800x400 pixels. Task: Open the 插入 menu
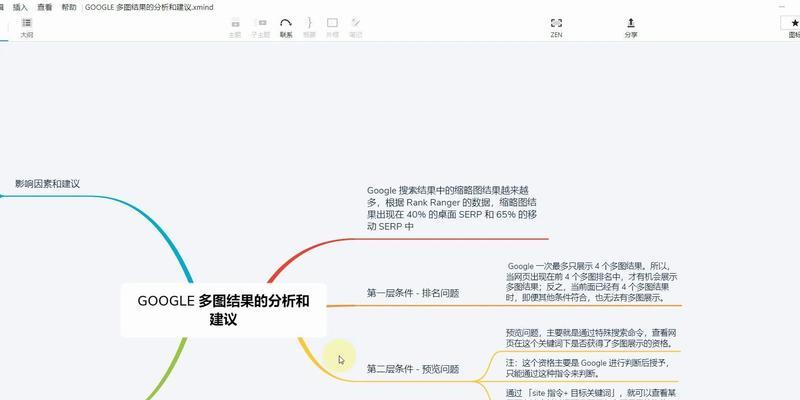20,7
